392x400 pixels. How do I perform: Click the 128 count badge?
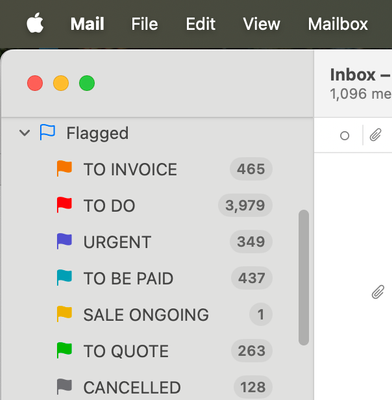pyautogui.click(x=253, y=387)
